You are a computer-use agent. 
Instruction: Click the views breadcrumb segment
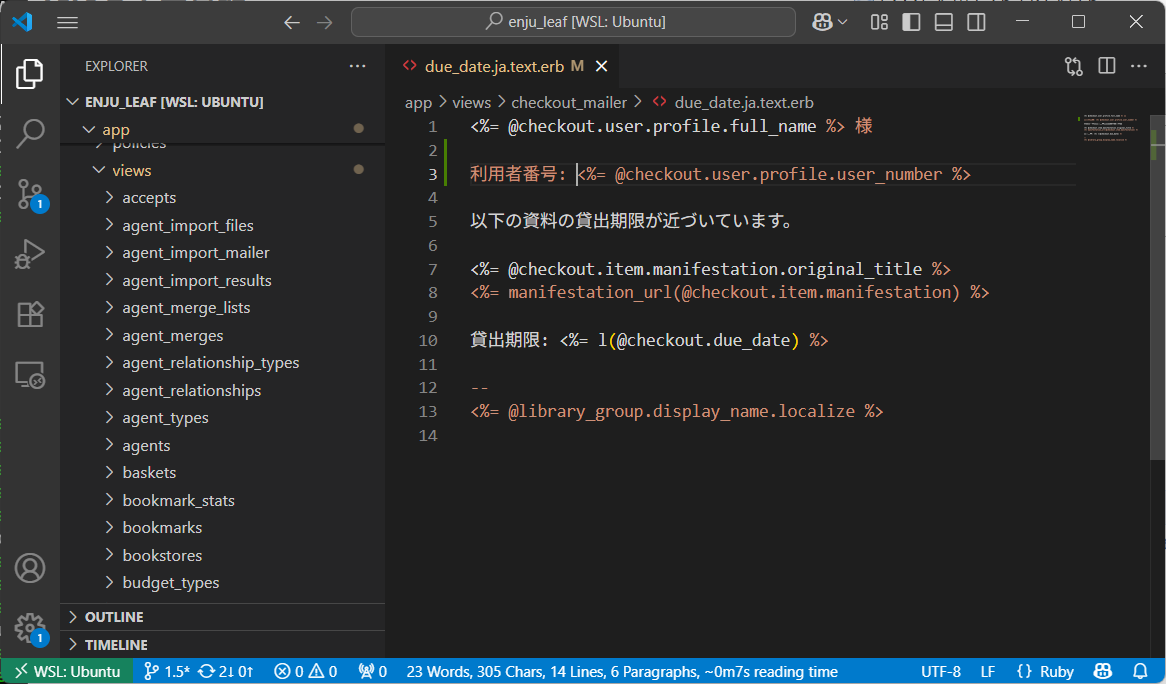pyautogui.click(x=471, y=103)
